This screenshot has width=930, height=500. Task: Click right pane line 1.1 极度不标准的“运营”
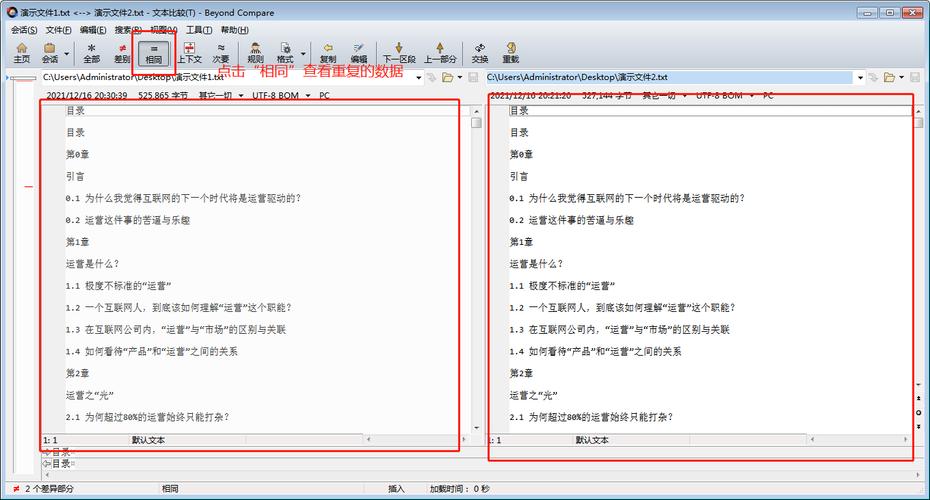[x=562, y=286]
